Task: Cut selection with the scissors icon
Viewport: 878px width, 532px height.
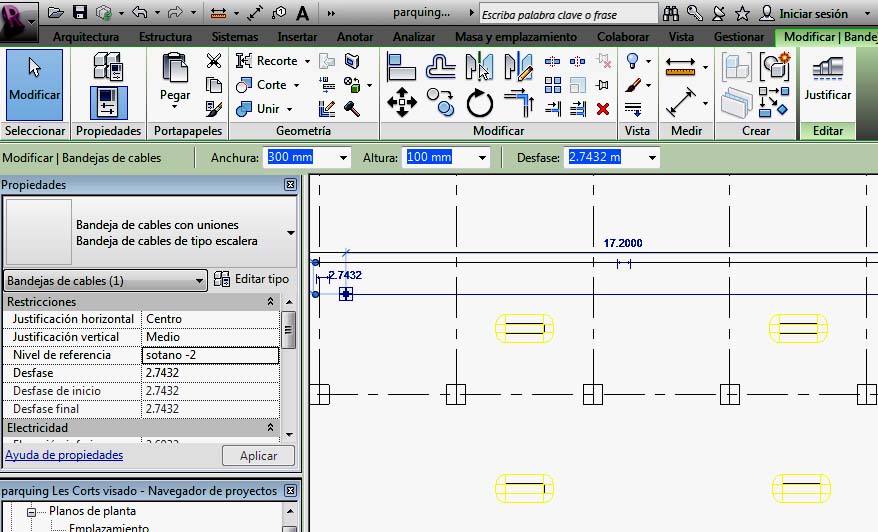Action: pyautogui.click(x=213, y=61)
